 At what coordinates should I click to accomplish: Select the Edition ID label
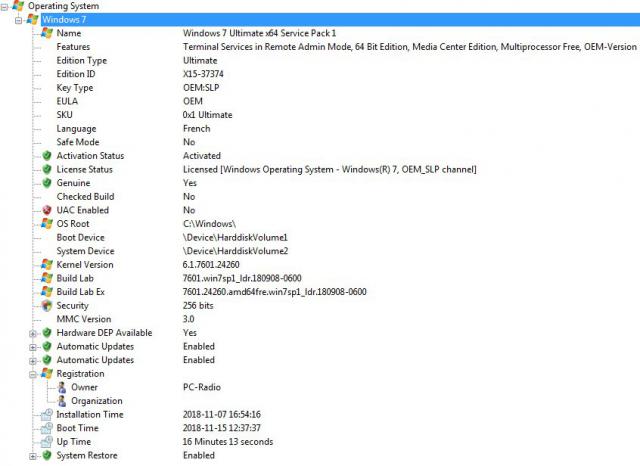tap(76, 74)
